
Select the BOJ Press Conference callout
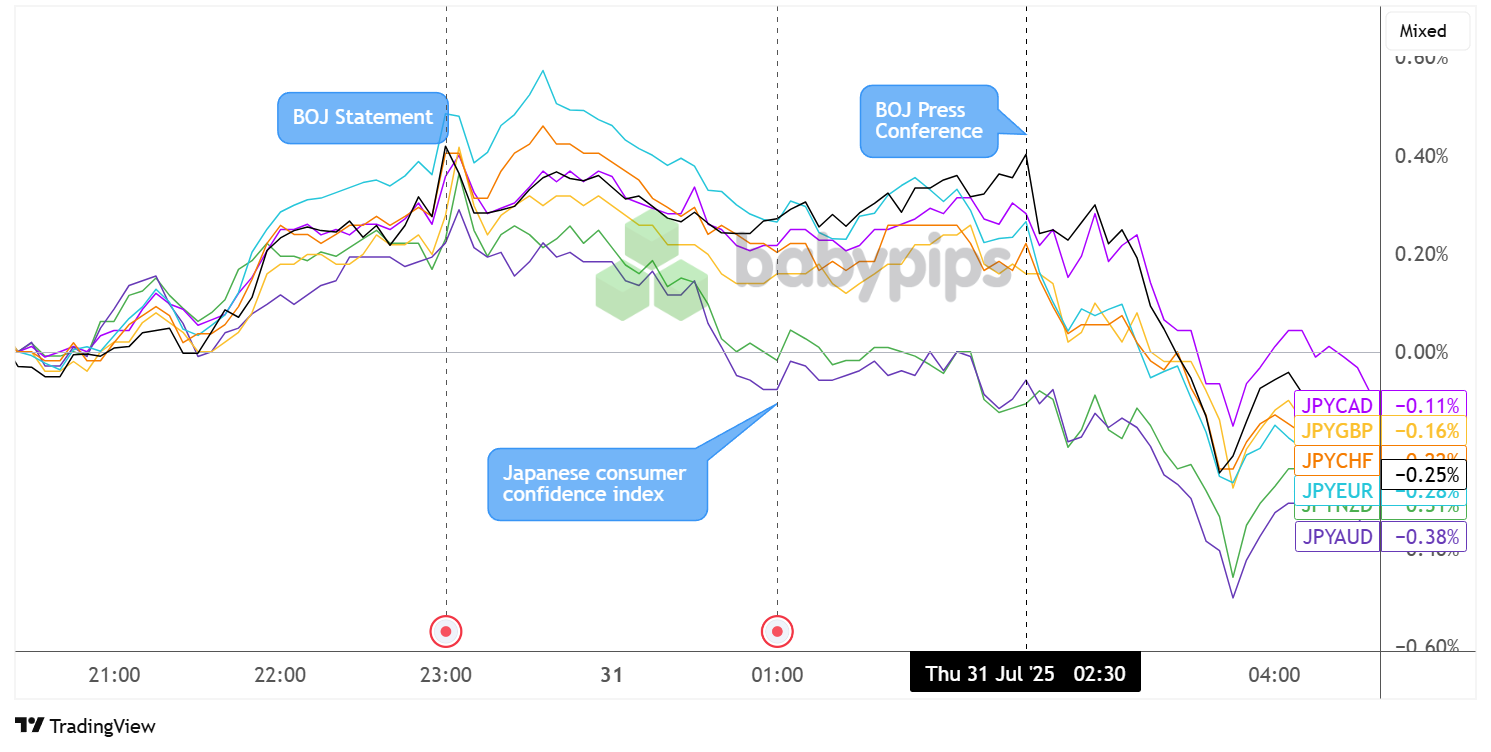coord(929,121)
